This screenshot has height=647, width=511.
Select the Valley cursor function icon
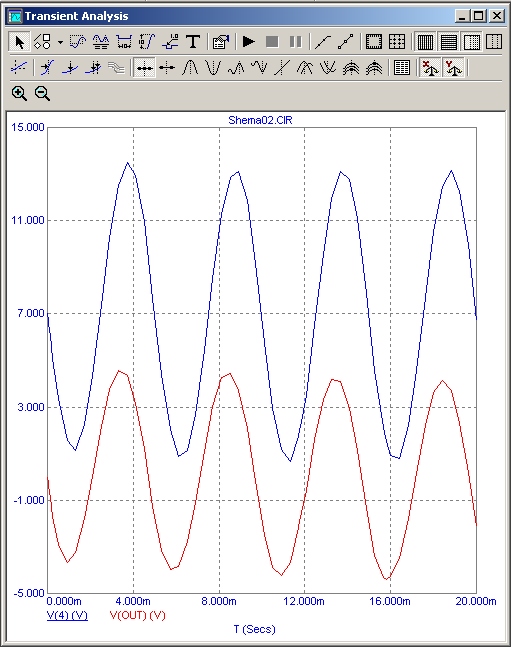tap(213, 67)
